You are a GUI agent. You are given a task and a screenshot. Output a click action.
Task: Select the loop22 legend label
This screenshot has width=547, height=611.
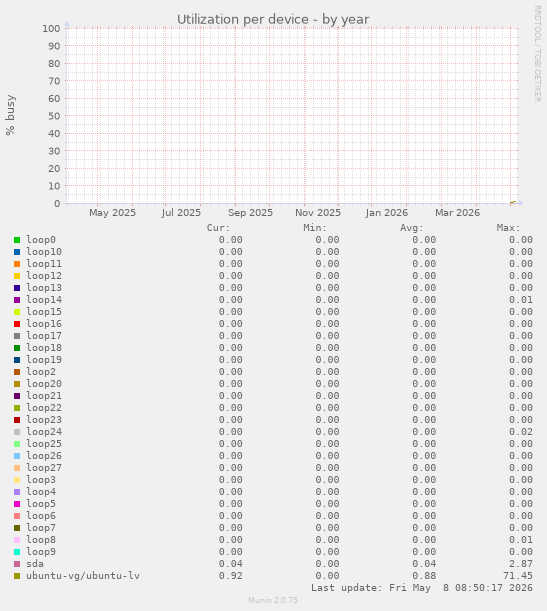click(x=44, y=408)
